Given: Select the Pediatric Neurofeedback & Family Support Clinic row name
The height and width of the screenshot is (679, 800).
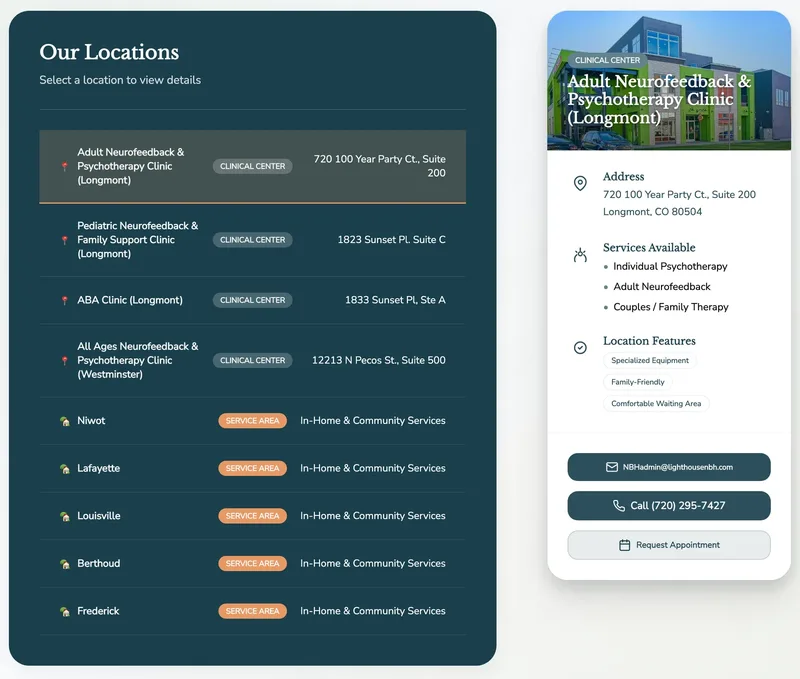Looking at the screenshot, I should [x=138, y=240].
